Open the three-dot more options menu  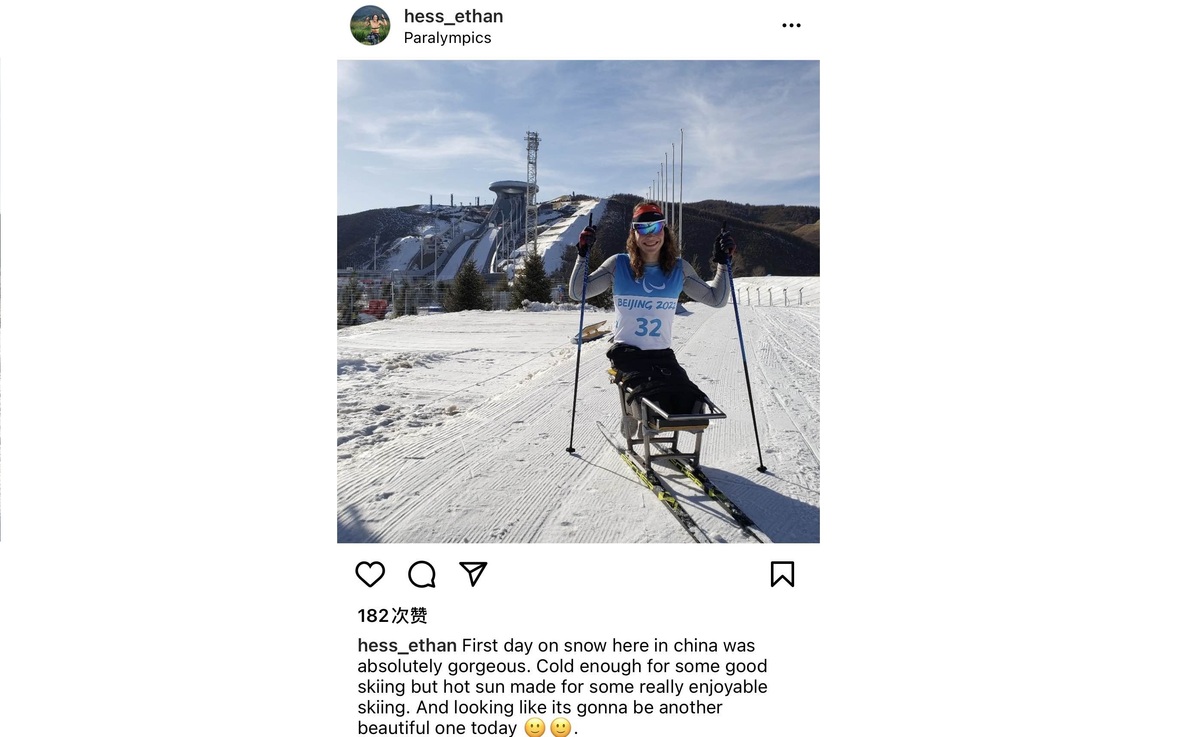point(791,25)
